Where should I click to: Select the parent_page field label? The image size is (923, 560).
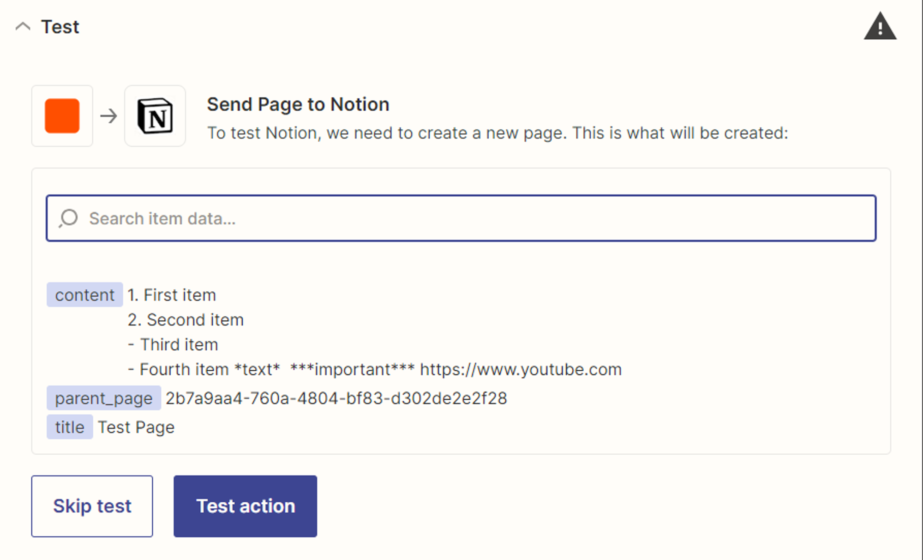[x=104, y=399]
